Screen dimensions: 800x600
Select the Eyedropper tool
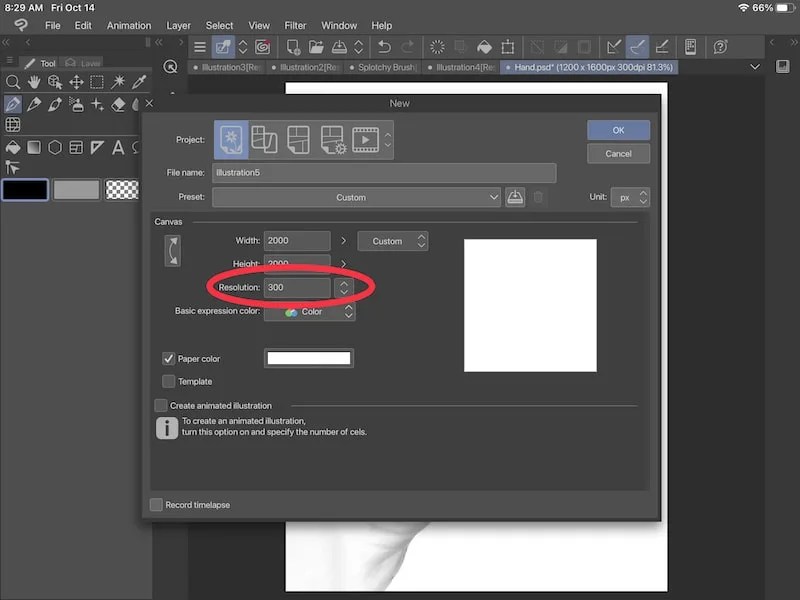click(x=139, y=82)
